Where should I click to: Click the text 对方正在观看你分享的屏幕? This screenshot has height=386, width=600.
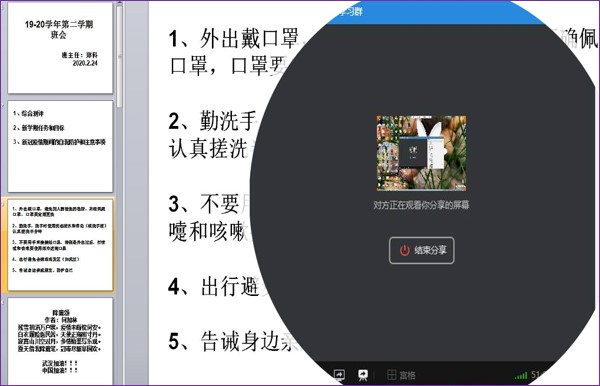click(x=421, y=205)
